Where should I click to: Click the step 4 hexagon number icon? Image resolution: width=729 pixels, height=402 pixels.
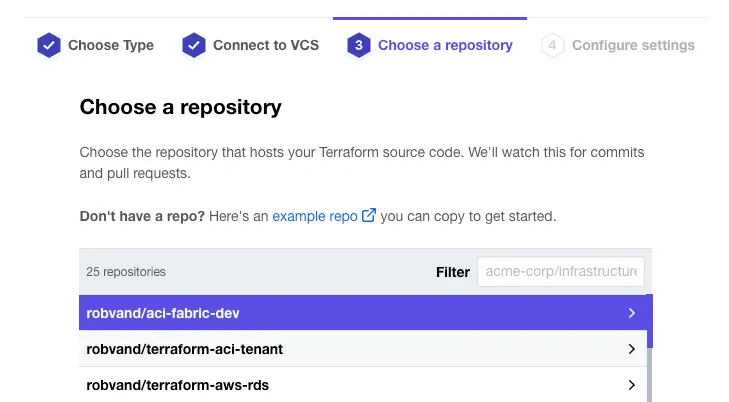coord(553,46)
